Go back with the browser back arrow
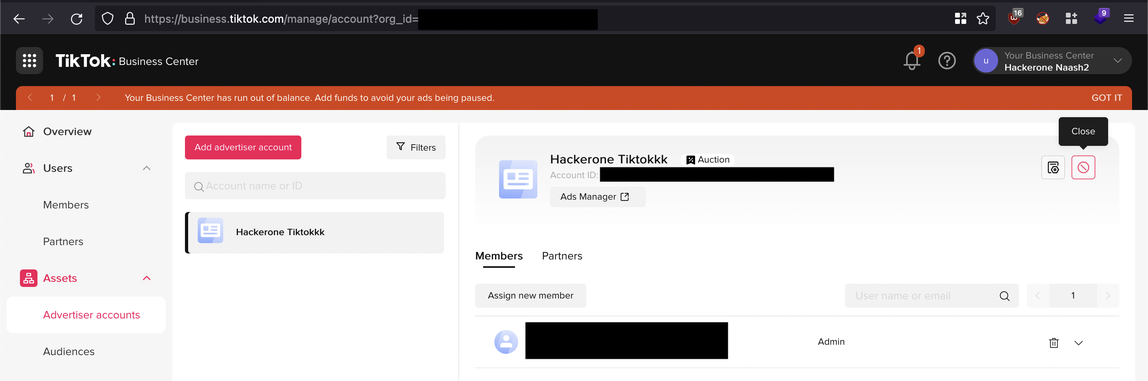 tap(20, 19)
